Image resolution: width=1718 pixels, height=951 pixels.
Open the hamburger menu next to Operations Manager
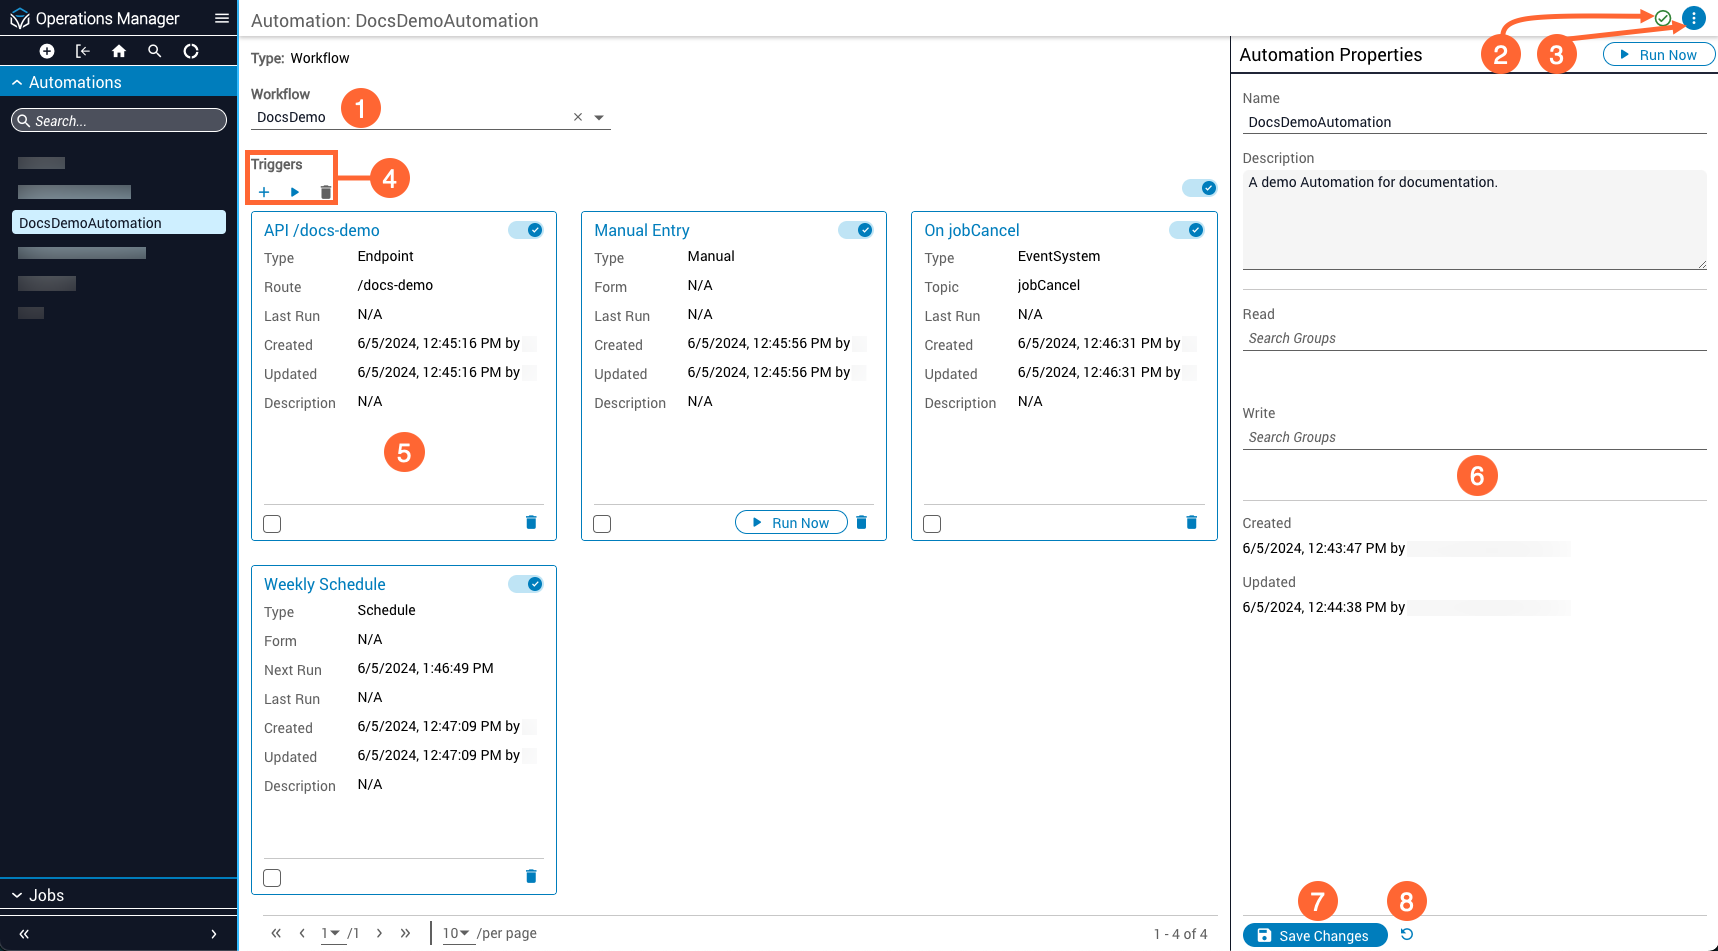pyautogui.click(x=222, y=18)
